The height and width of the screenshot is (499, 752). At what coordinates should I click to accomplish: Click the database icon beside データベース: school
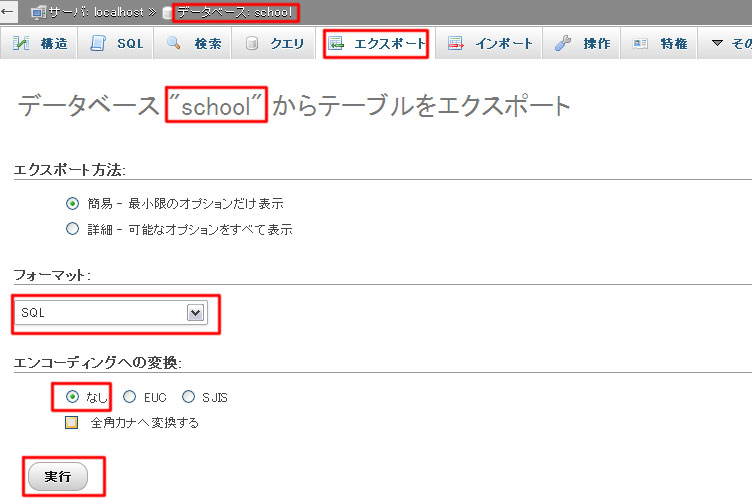167,13
